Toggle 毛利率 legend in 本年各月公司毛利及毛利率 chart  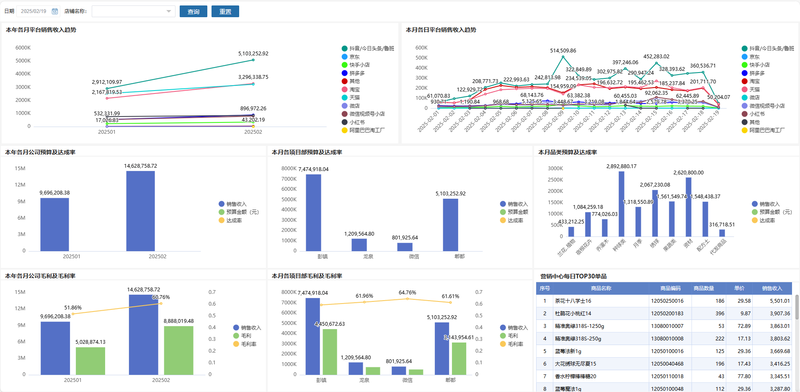pos(244,344)
